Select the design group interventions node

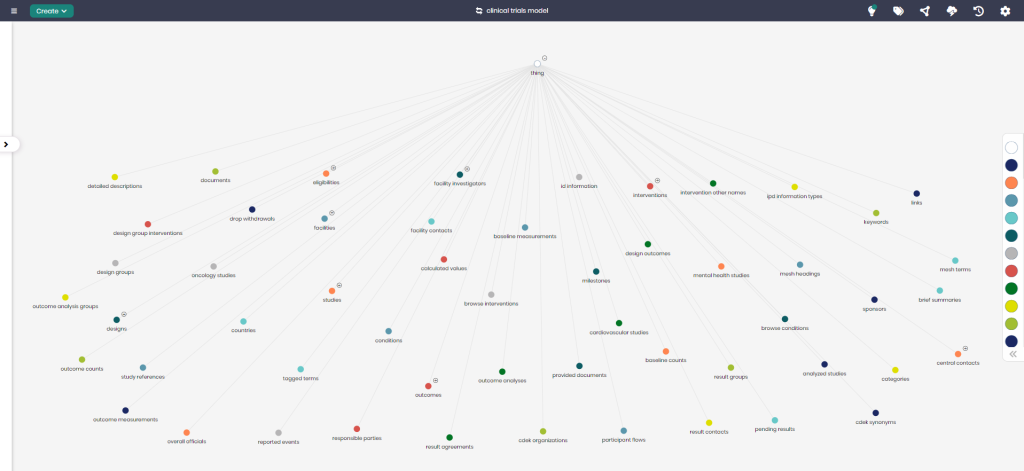[x=148, y=224]
